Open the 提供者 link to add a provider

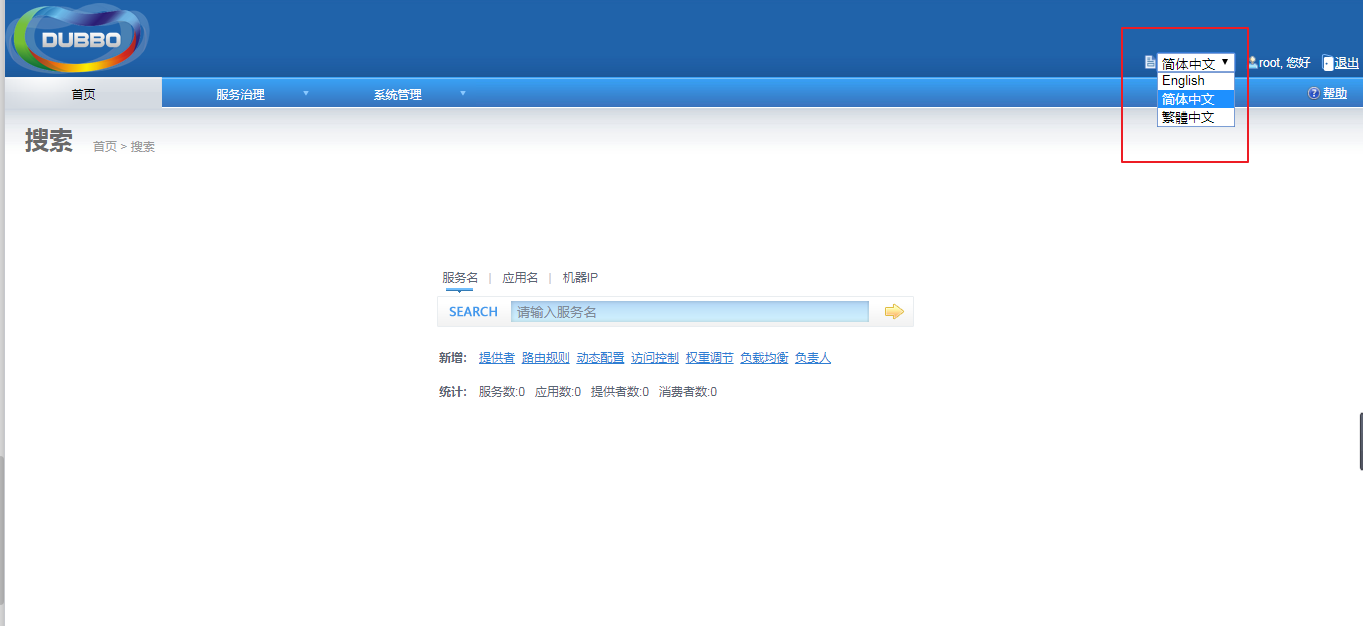(496, 356)
